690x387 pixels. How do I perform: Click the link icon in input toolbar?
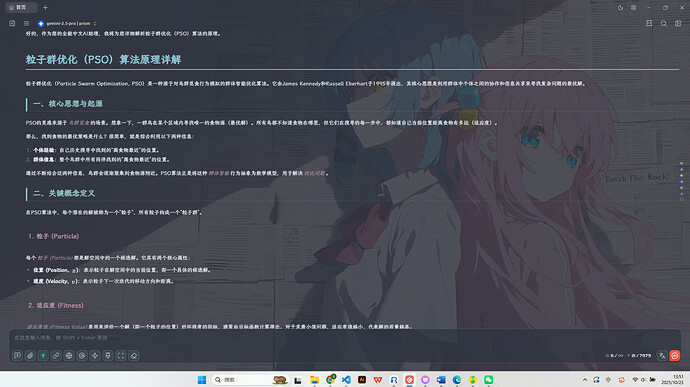tap(56, 355)
